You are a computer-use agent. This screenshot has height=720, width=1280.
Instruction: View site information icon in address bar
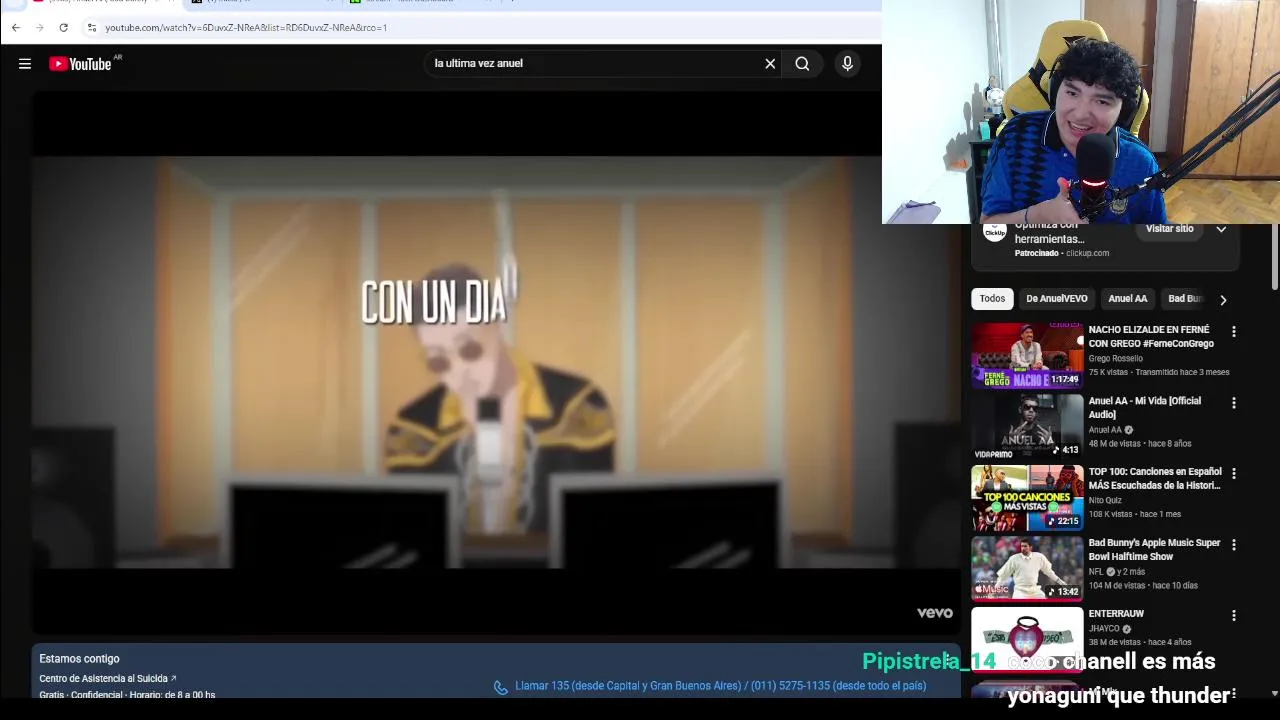point(91,27)
